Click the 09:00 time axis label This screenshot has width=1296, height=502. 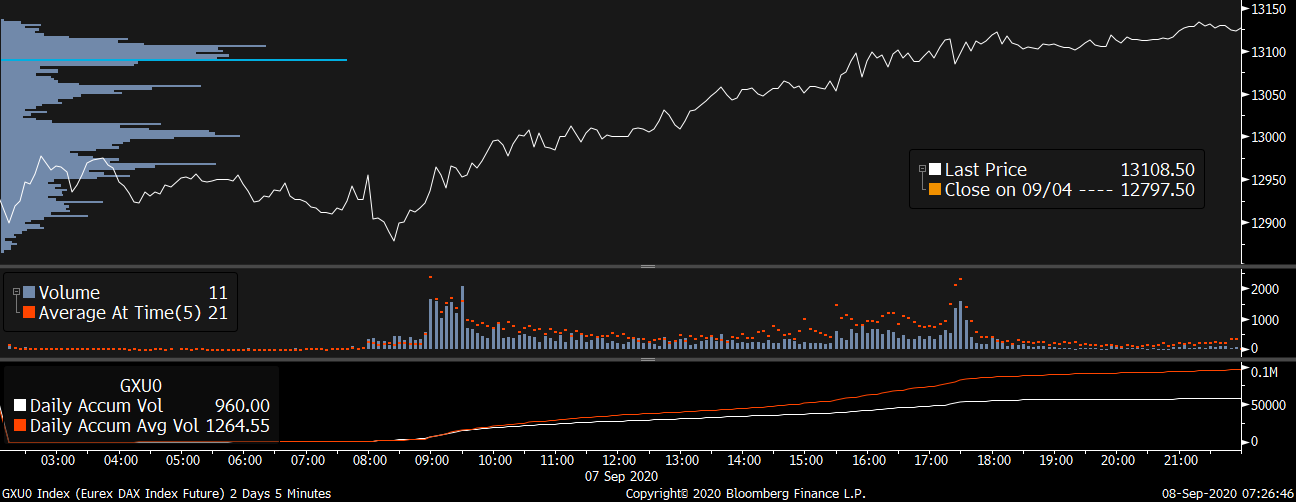(x=433, y=461)
